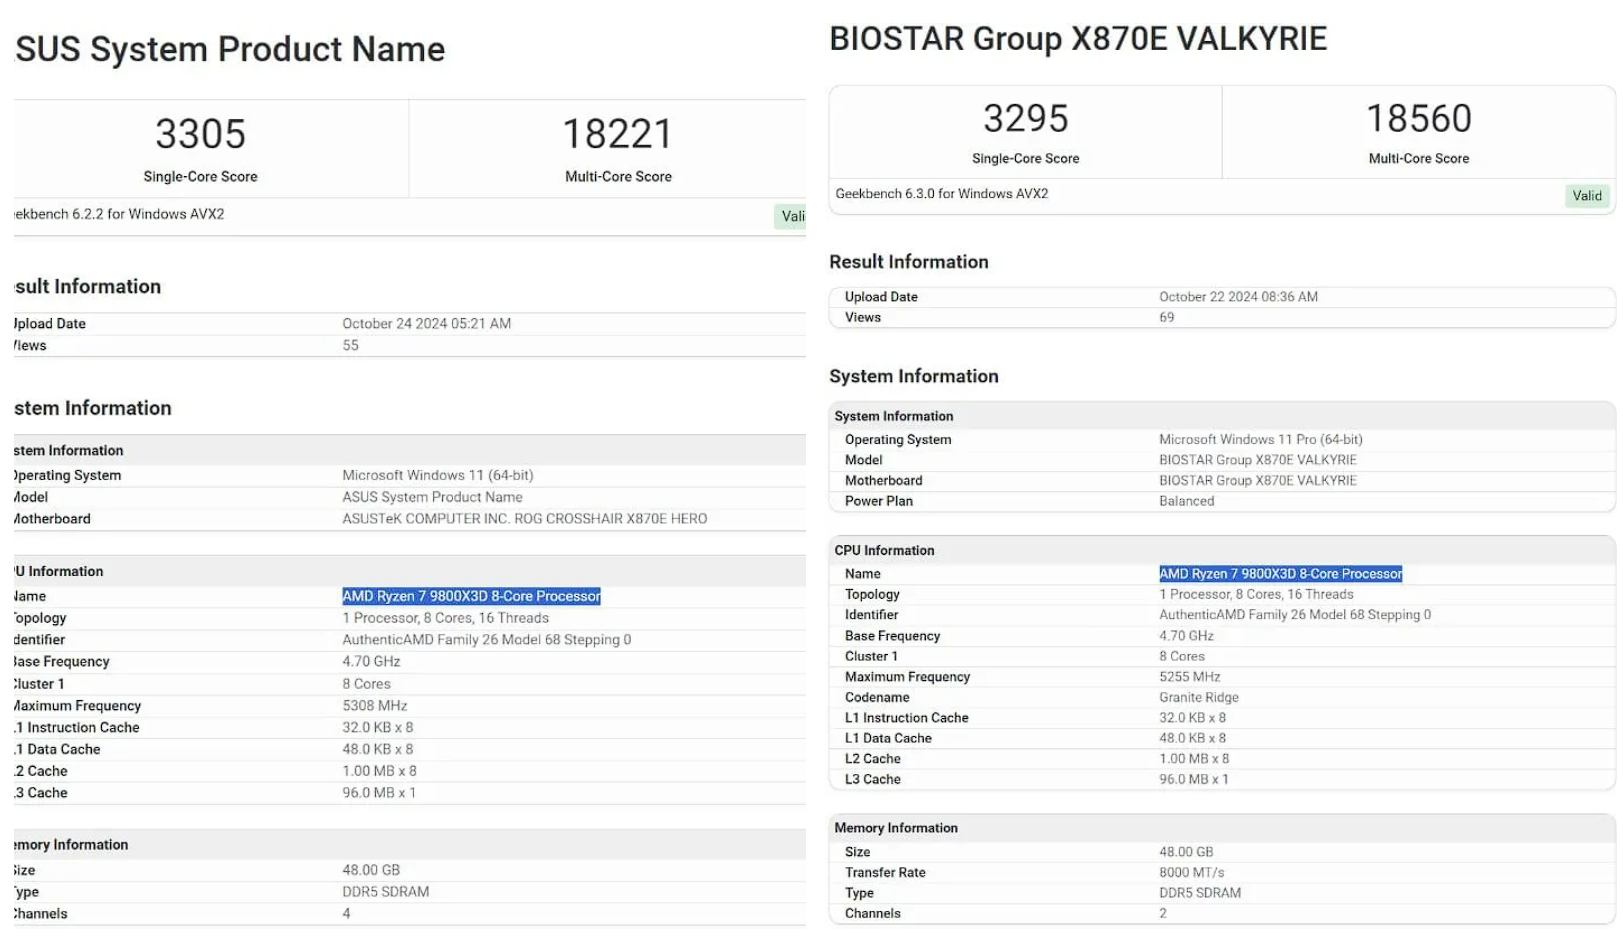This screenshot has width=1623, height=936.
Task: Click the Result Information heading in BIOSTAR panel
Action: point(908,262)
